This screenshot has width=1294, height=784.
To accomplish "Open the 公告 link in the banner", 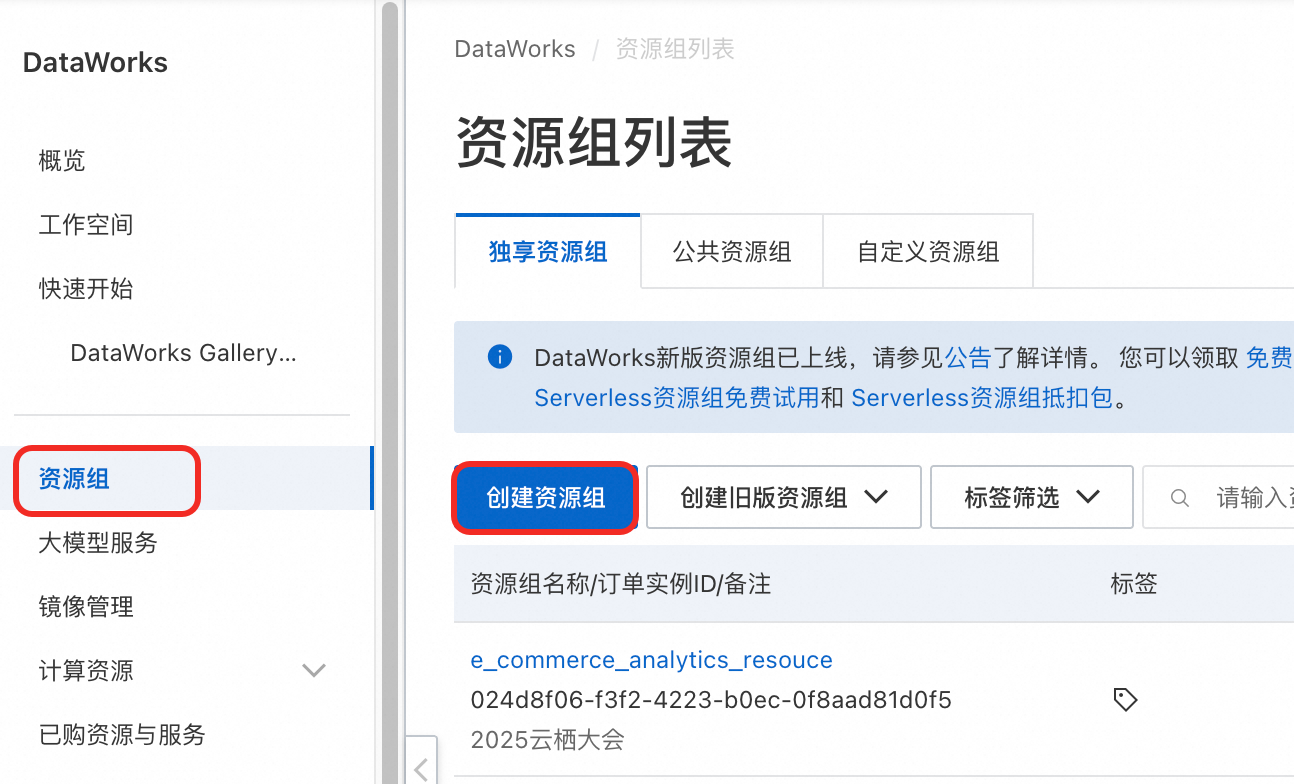I will (x=968, y=357).
